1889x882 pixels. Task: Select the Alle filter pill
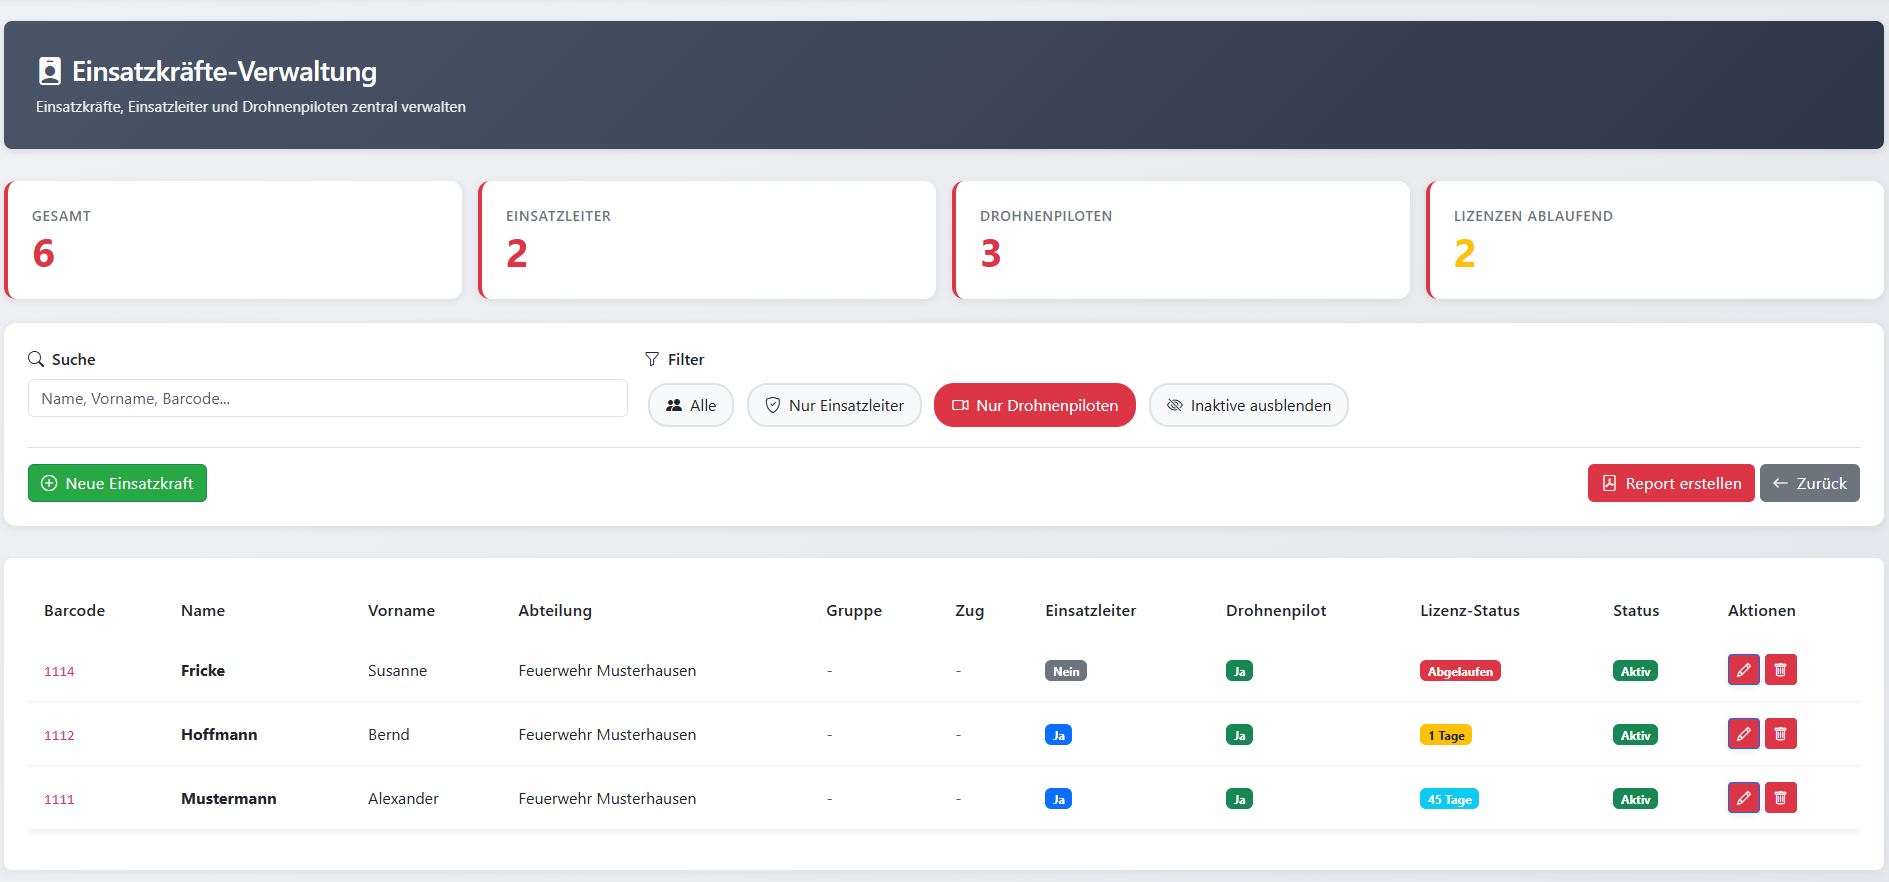690,405
